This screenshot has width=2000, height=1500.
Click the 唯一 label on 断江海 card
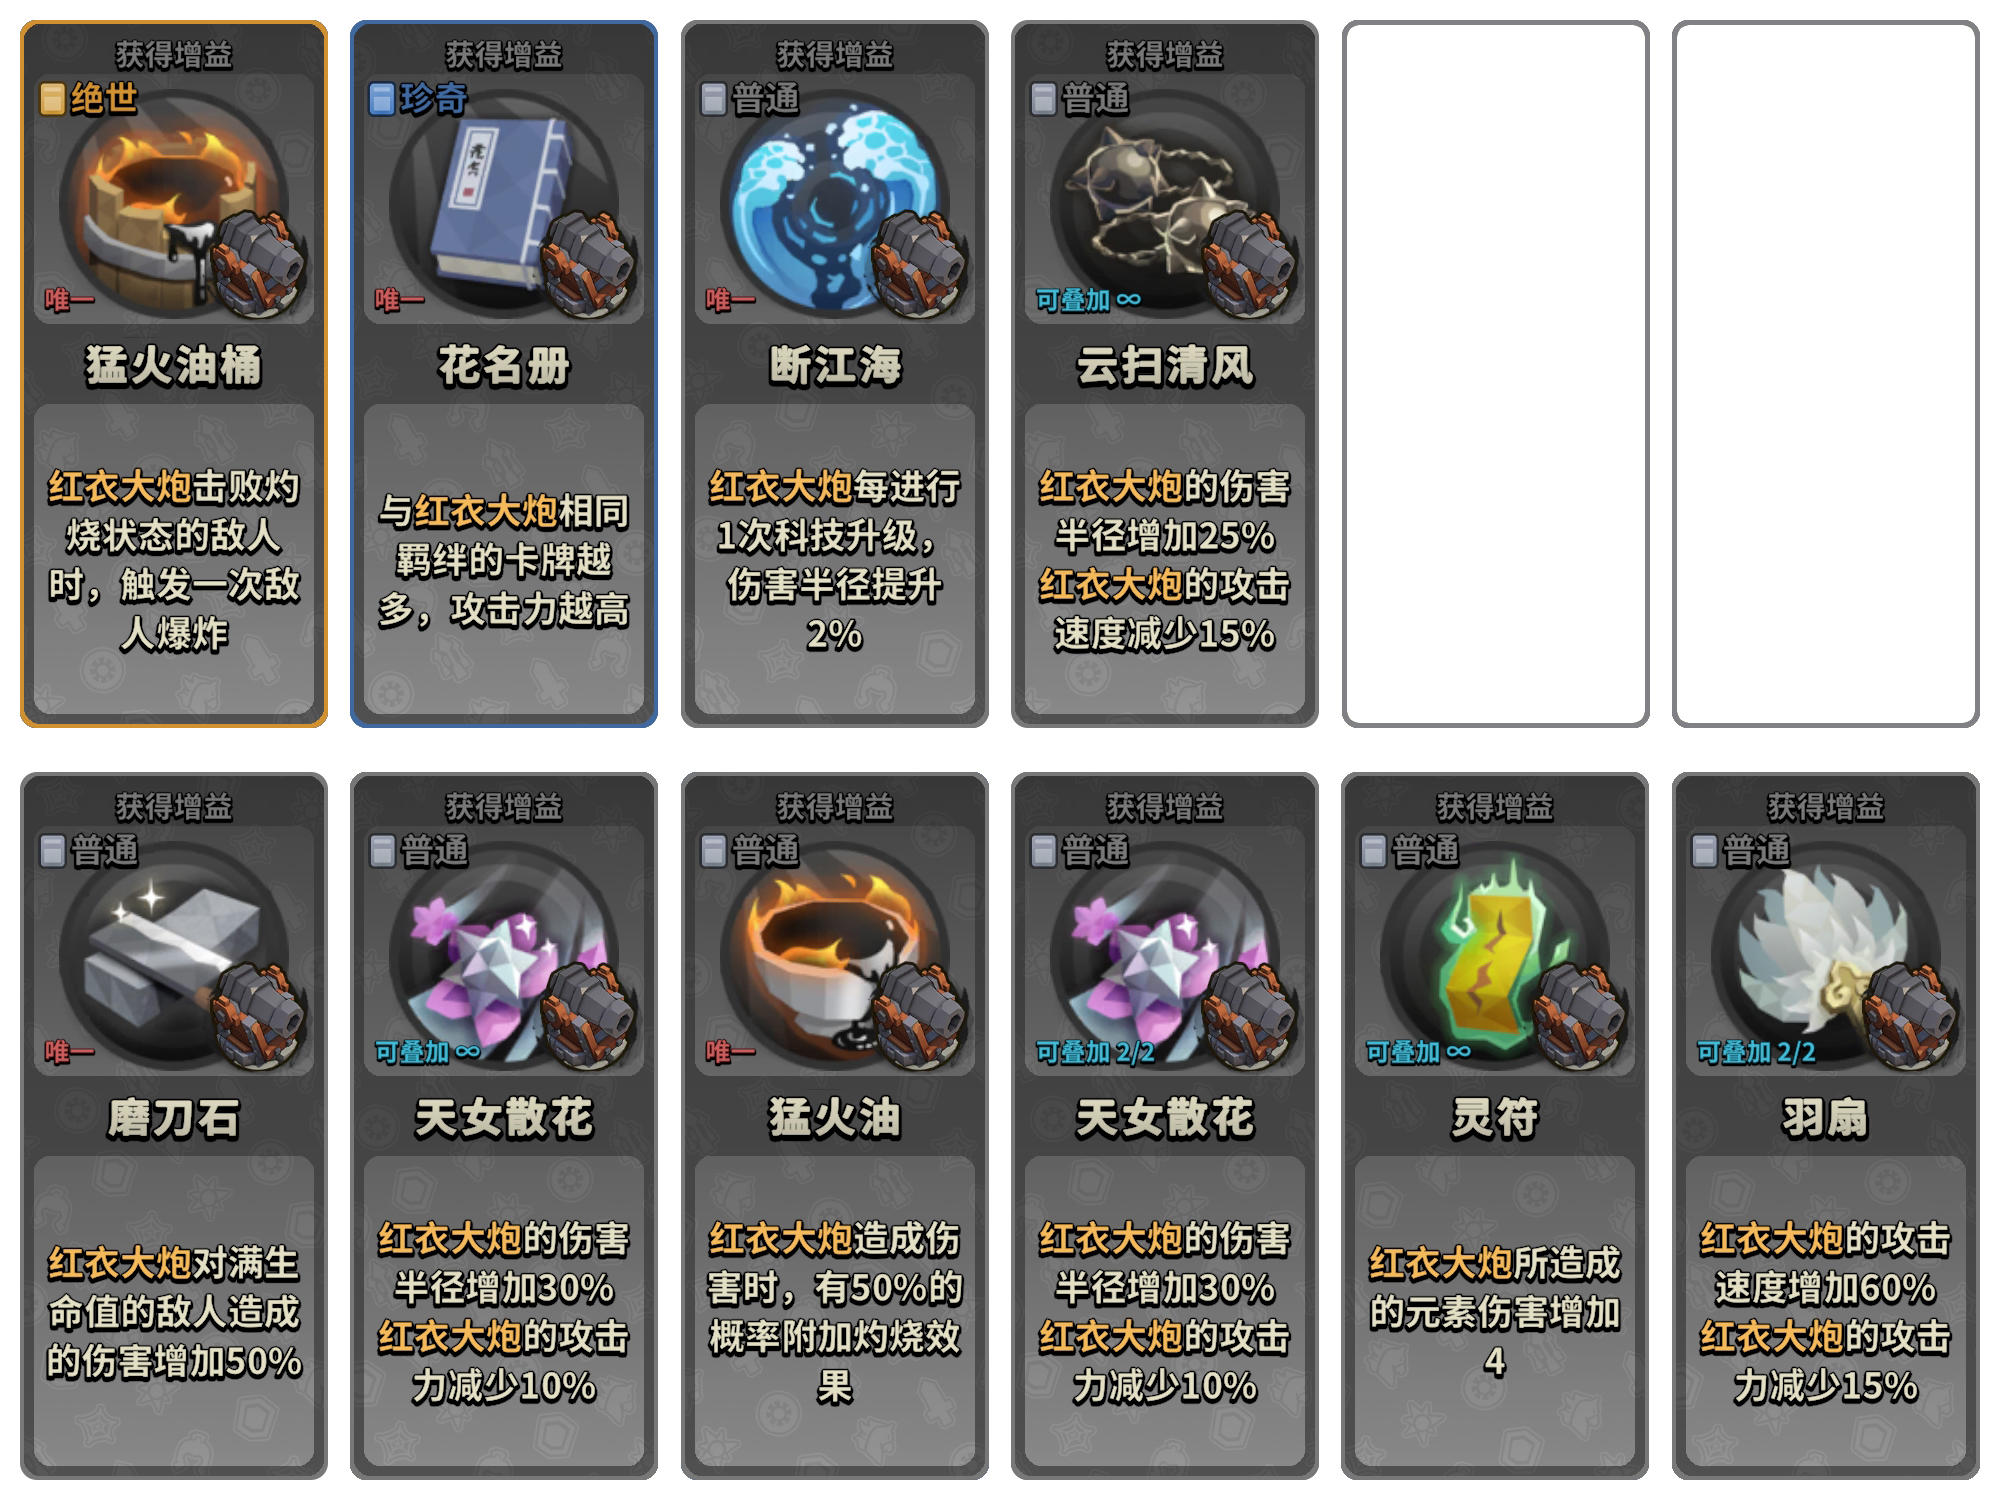tap(730, 299)
